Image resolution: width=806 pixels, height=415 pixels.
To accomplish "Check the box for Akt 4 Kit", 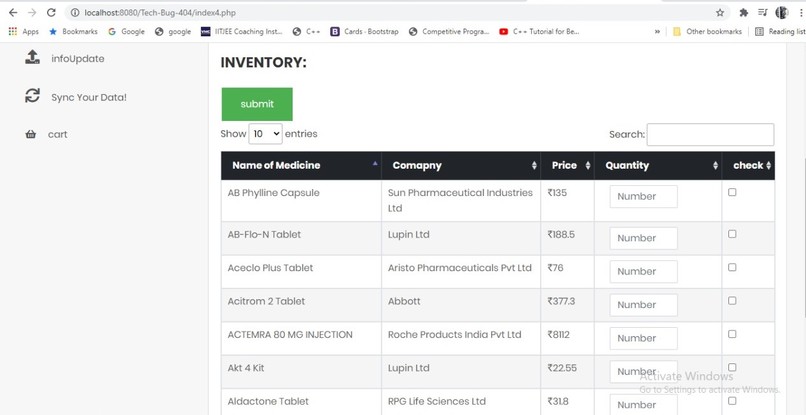I will 732,368.
